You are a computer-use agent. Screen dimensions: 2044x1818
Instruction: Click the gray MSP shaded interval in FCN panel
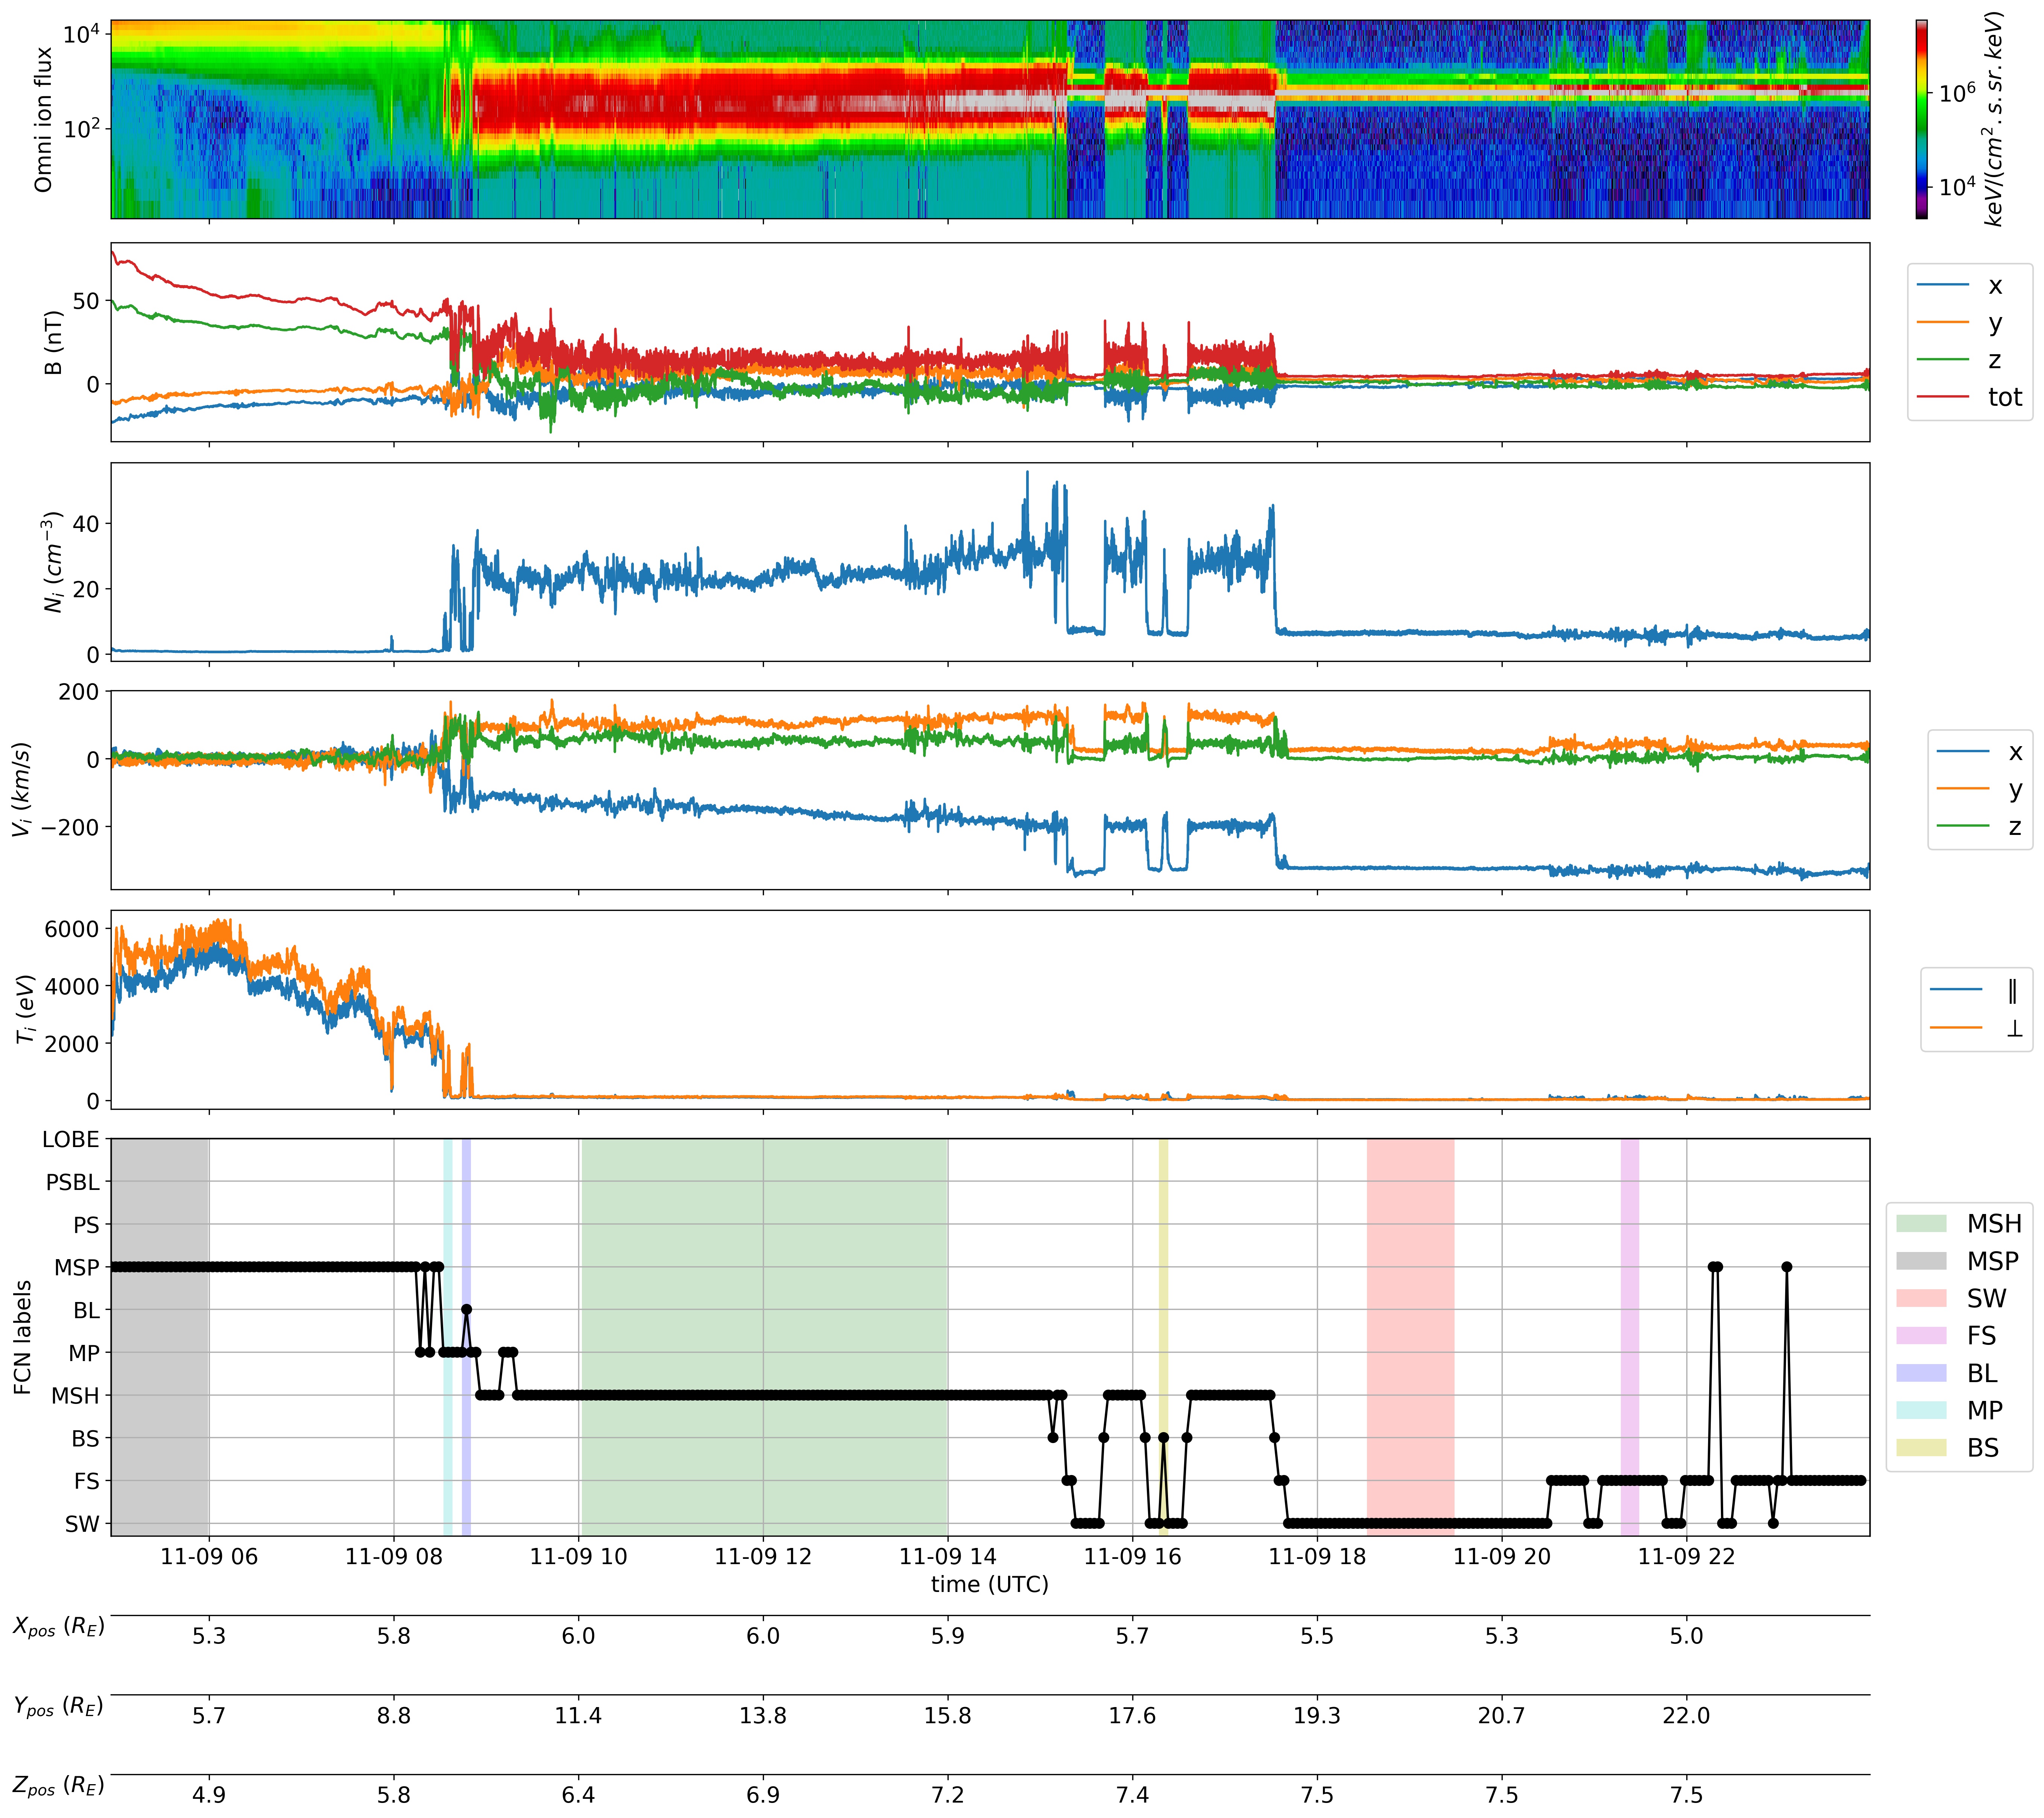pos(160,1337)
